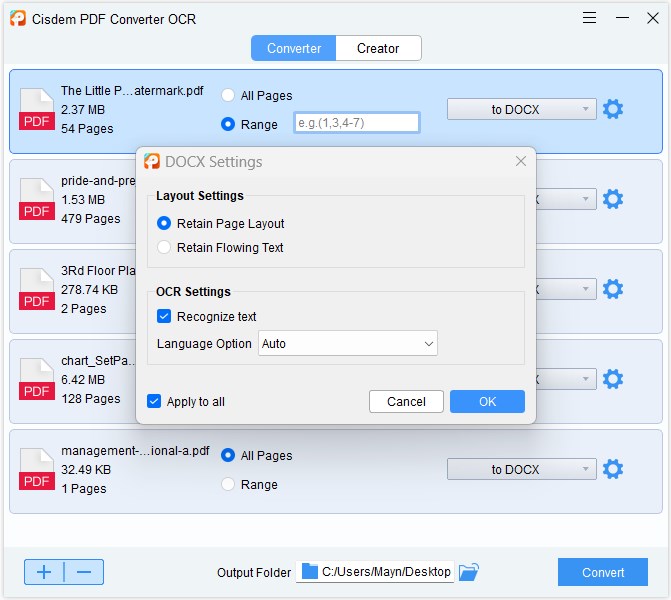Select file name management-...ional-a.pdf
The width and height of the screenshot is (671, 600).
(x=135, y=451)
